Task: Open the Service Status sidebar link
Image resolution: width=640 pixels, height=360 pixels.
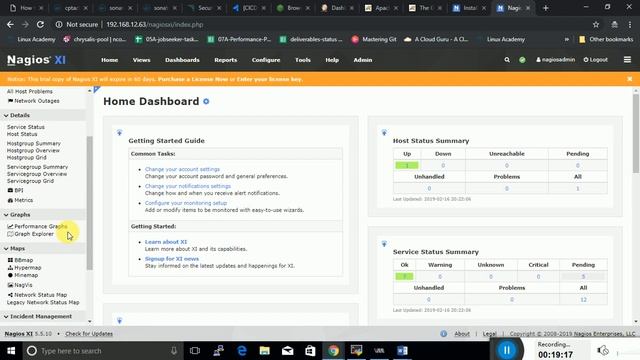Action: click(x=26, y=127)
